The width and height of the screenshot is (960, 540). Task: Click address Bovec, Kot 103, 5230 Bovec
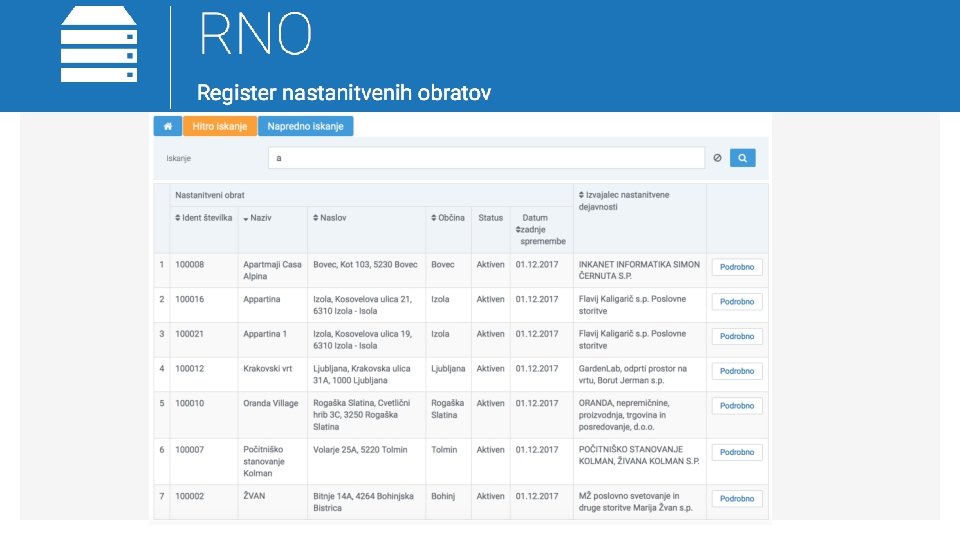point(366,264)
